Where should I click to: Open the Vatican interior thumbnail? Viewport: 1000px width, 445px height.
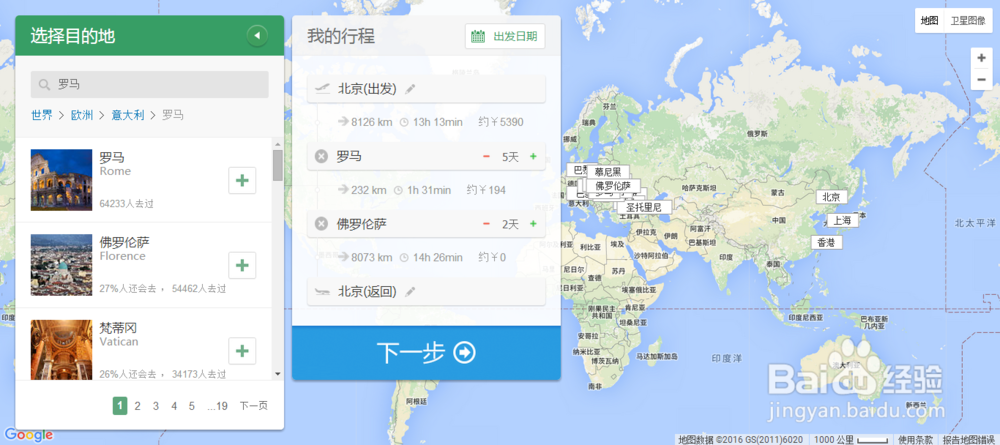[61, 349]
